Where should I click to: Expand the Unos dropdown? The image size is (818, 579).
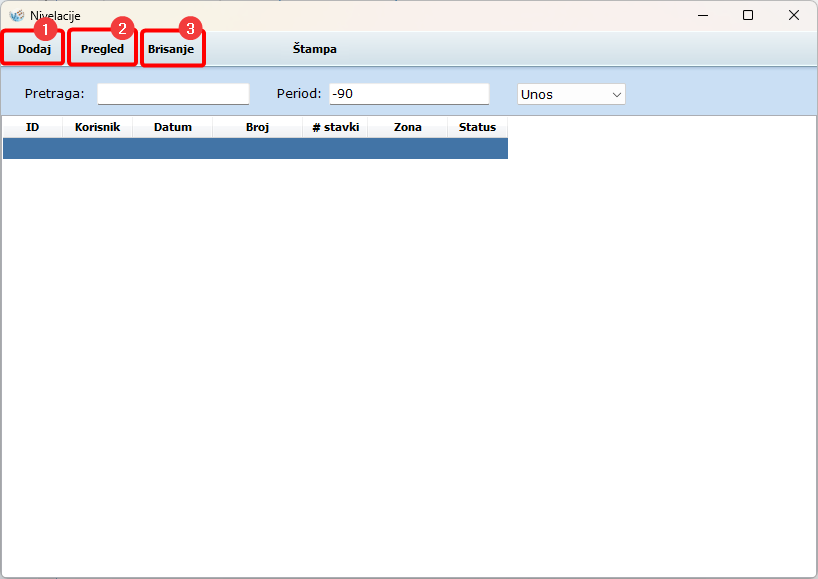tap(571, 94)
